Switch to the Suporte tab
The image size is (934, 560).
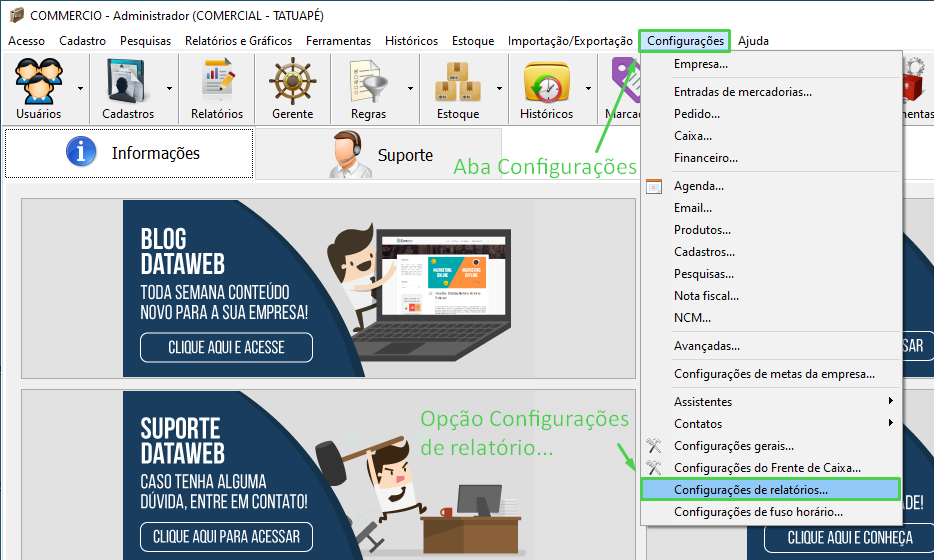click(x=379, y=154)
